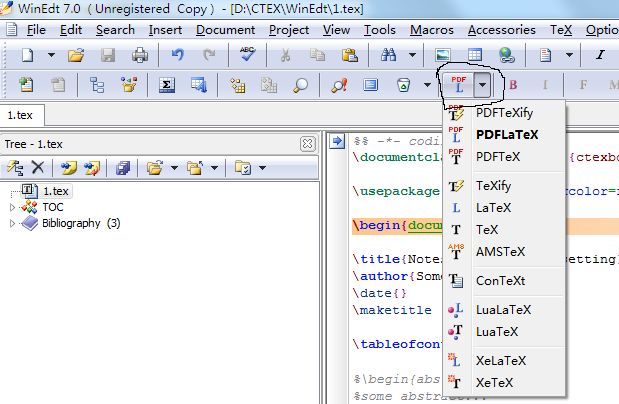Open the New Document dropdown arrow
Image resolution: width=619 pixels, height=404 pixels.
click(51, 55)
